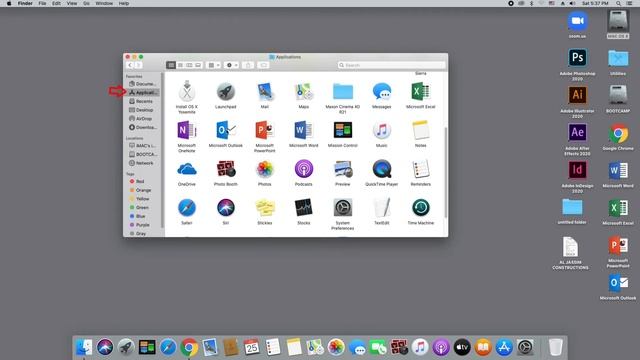
Task: Click the Finder window vertical scrollbar
Action: point(446,172)
